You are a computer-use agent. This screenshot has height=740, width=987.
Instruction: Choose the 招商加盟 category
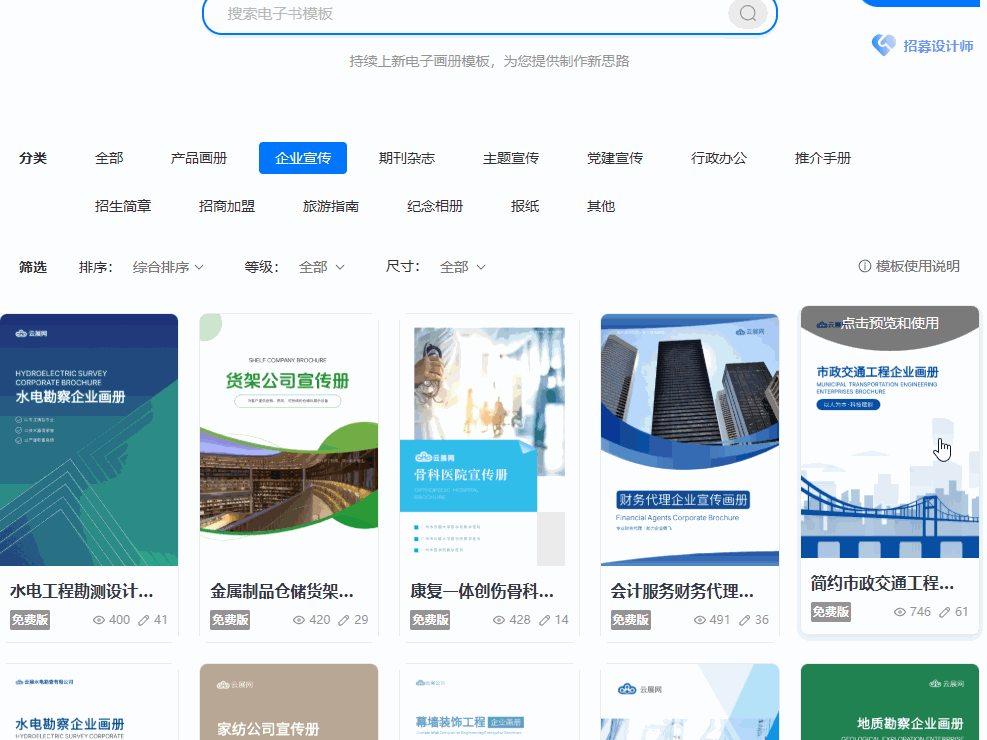coord(227,206)
